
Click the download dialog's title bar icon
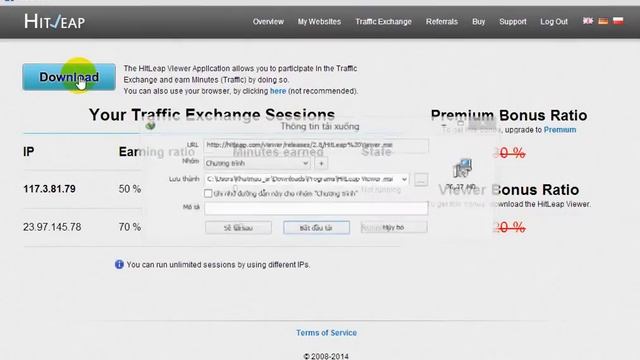[x=150, y=126]
